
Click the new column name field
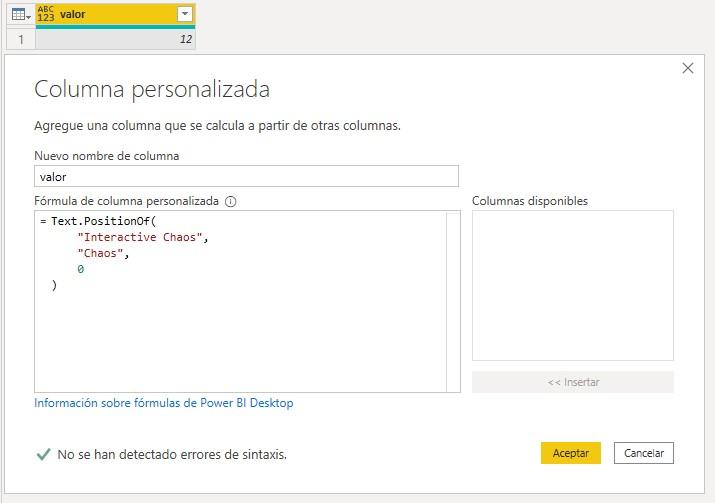pyautogui.click(x=246, y=176)
